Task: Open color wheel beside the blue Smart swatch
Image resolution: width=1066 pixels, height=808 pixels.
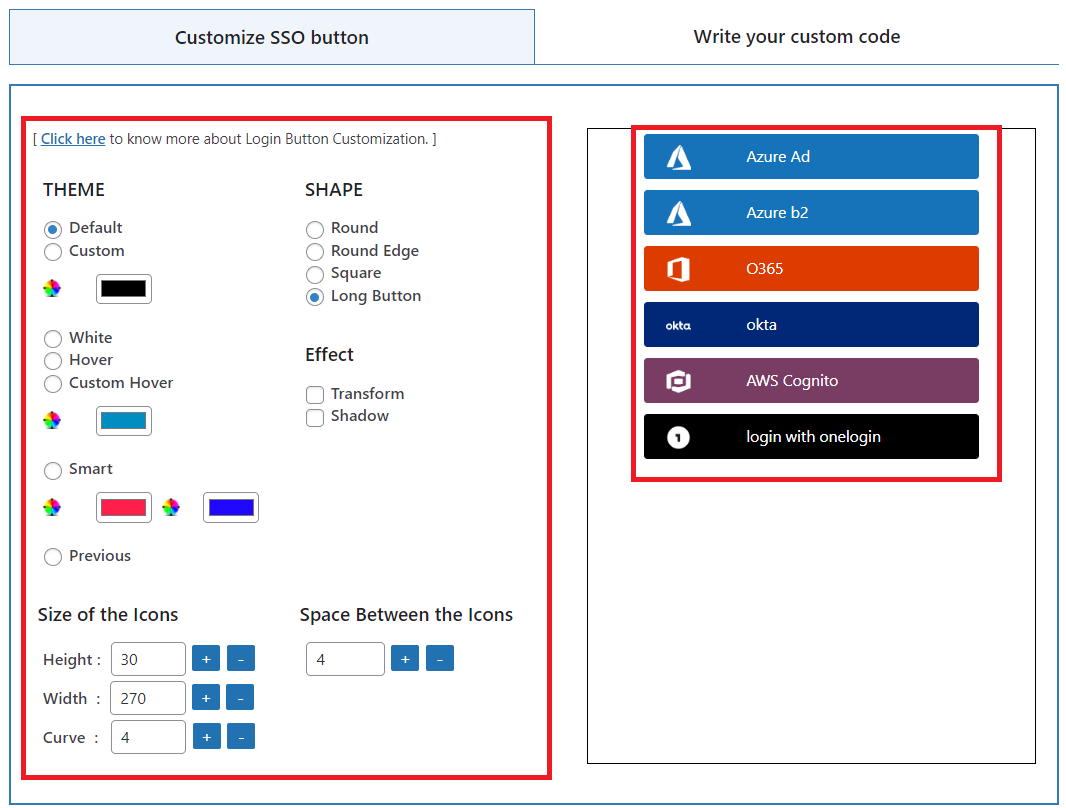Action: pos(171,507)
